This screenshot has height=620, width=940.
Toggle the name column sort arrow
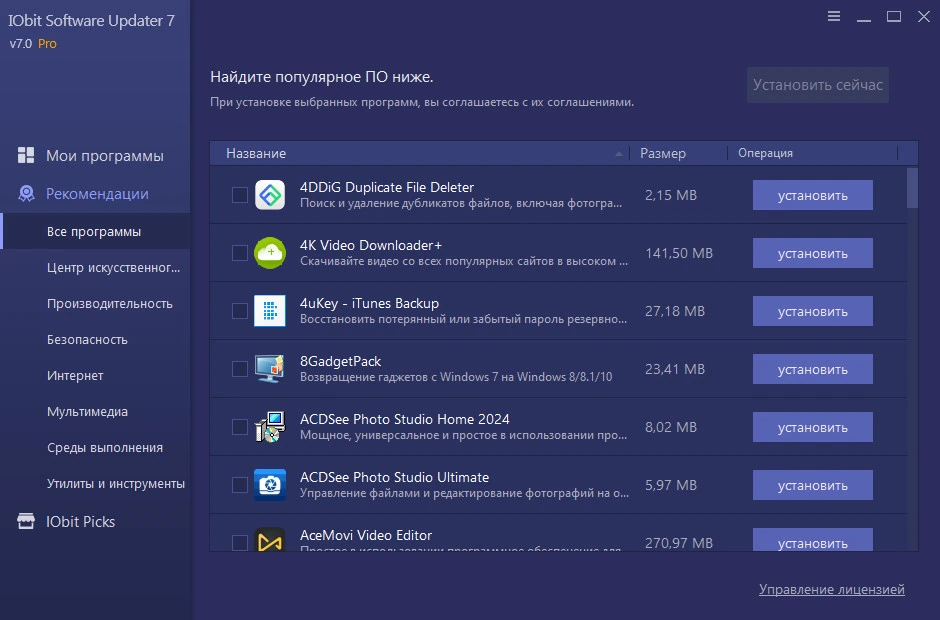click(x=619, y=154)
